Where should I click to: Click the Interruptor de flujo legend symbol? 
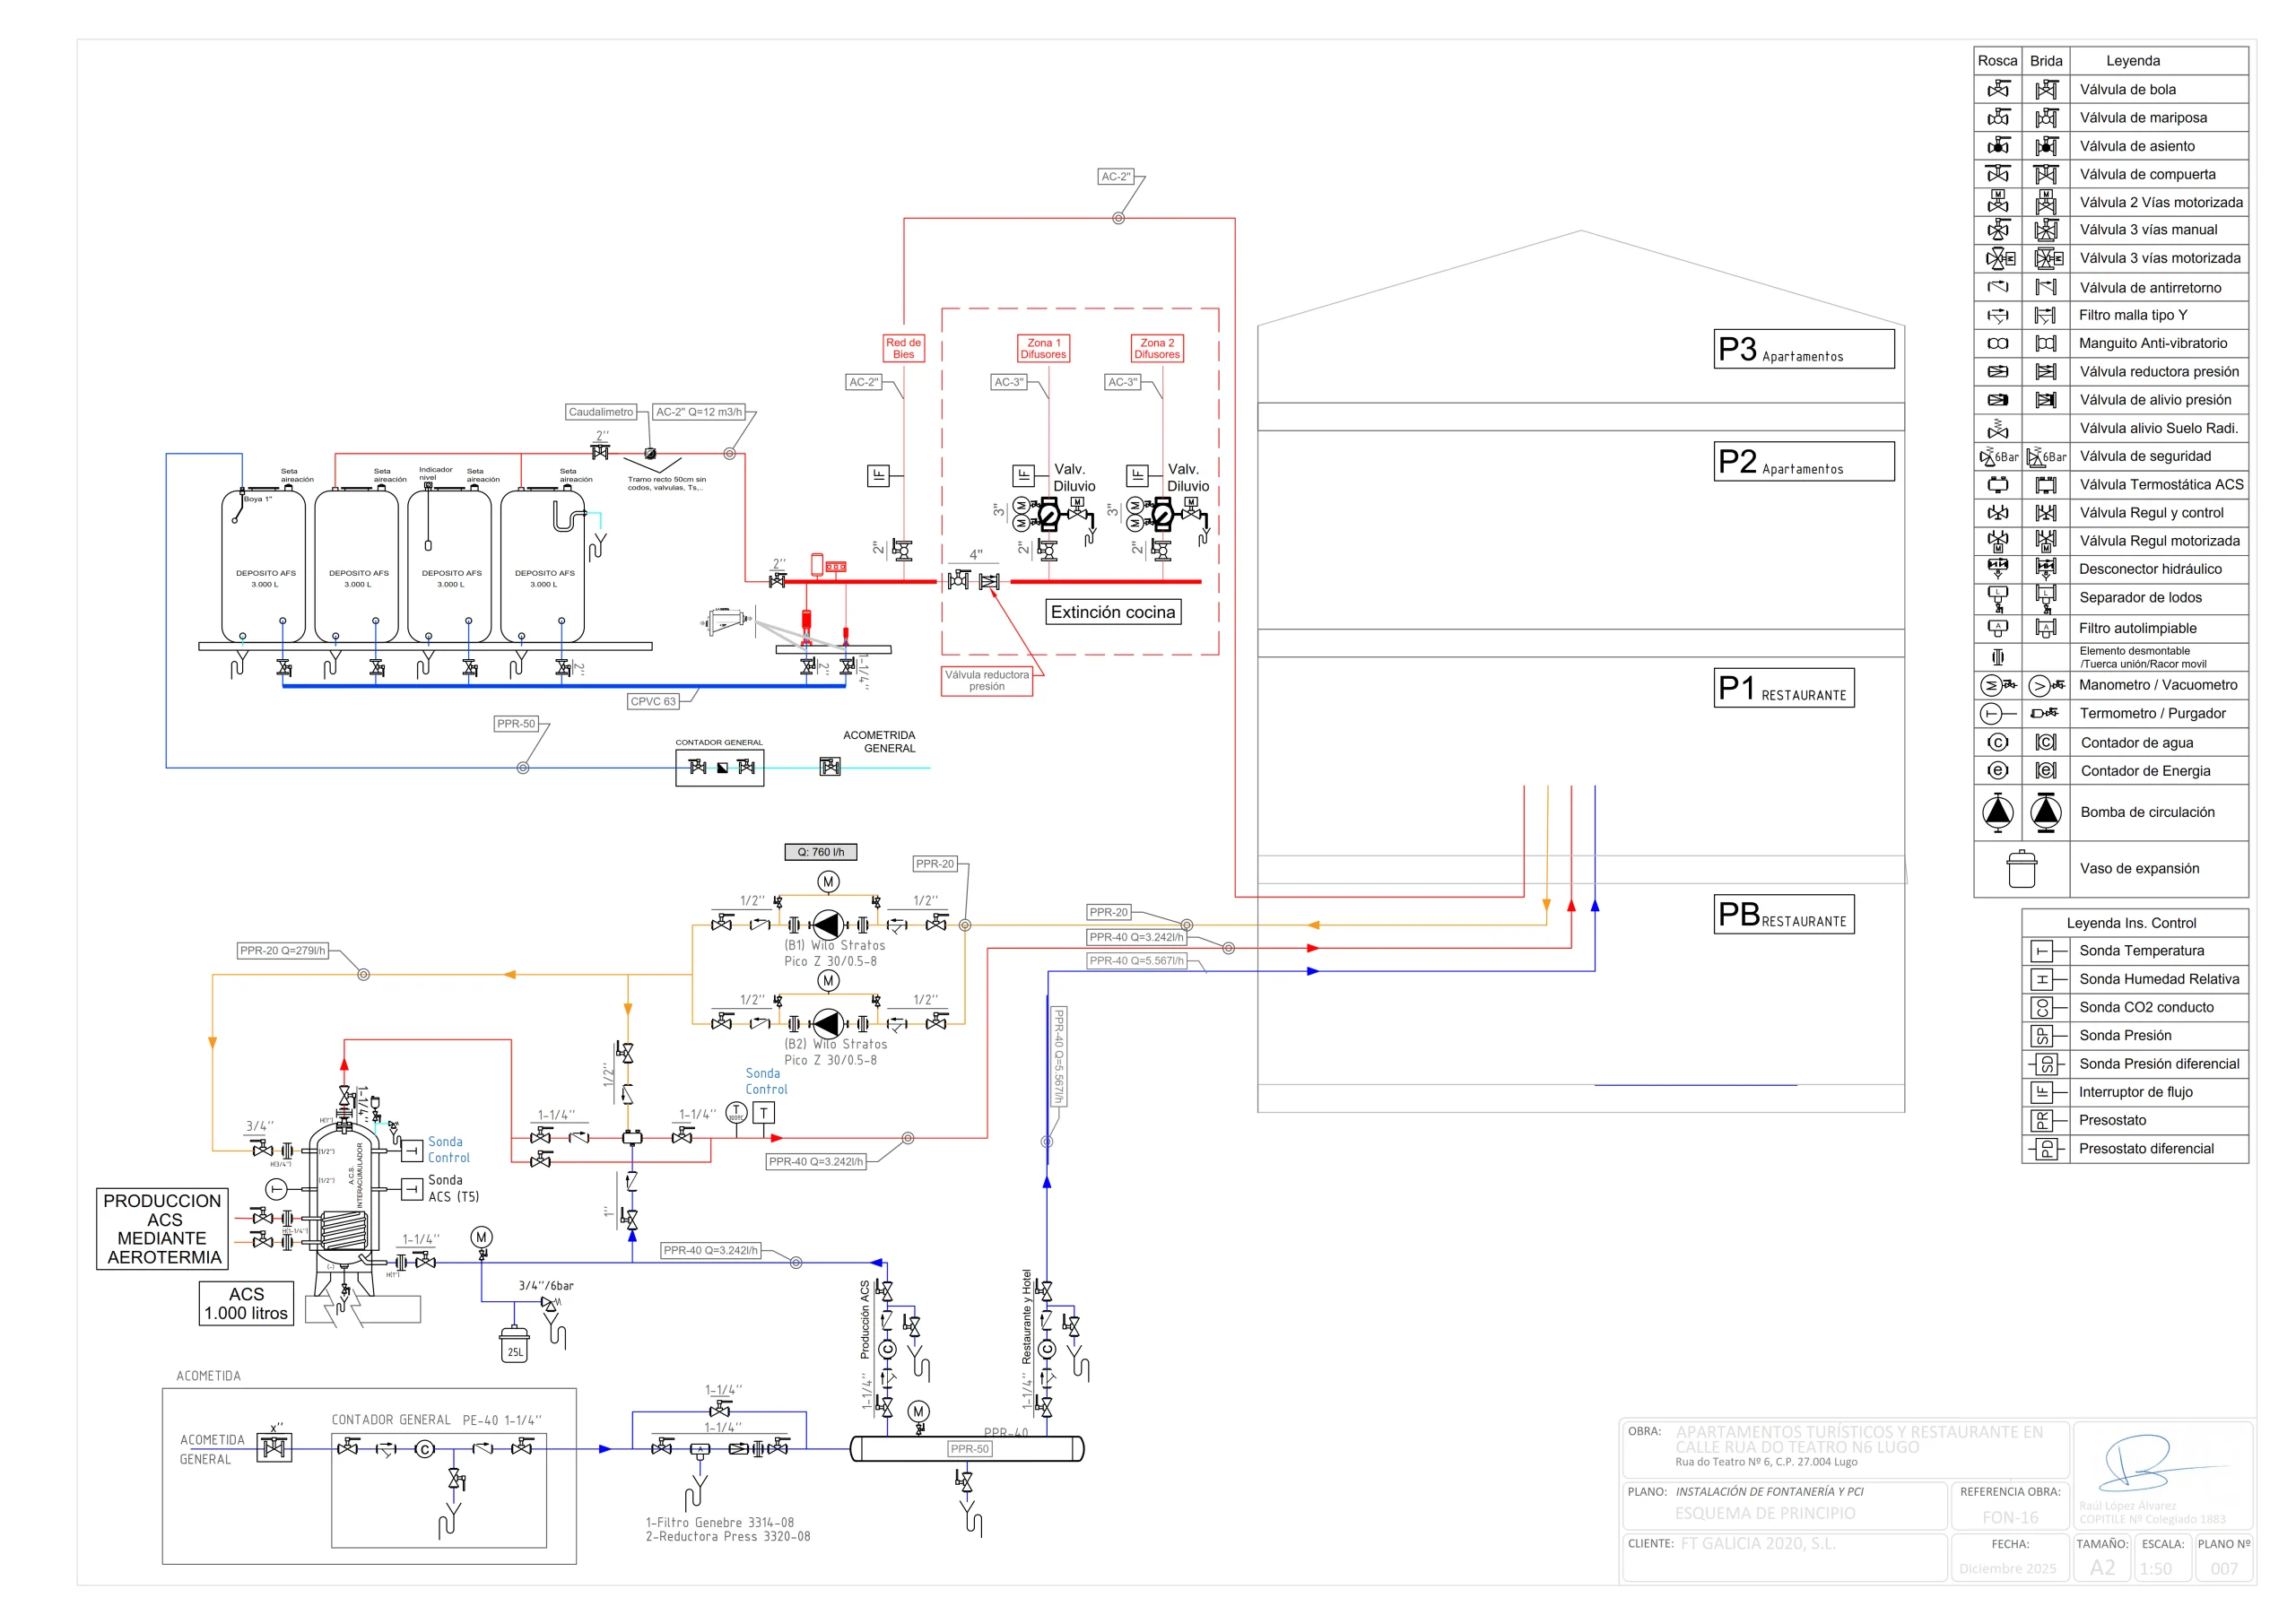2044,1092
